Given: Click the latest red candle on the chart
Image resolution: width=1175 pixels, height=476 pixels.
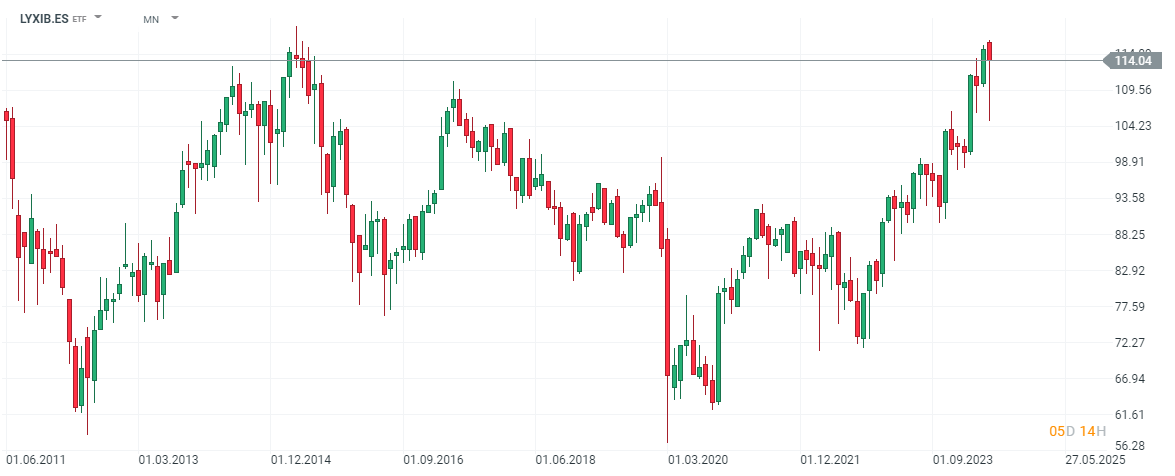Looking at the screenshot, I should pyautogui.click(x=990, y=51).
